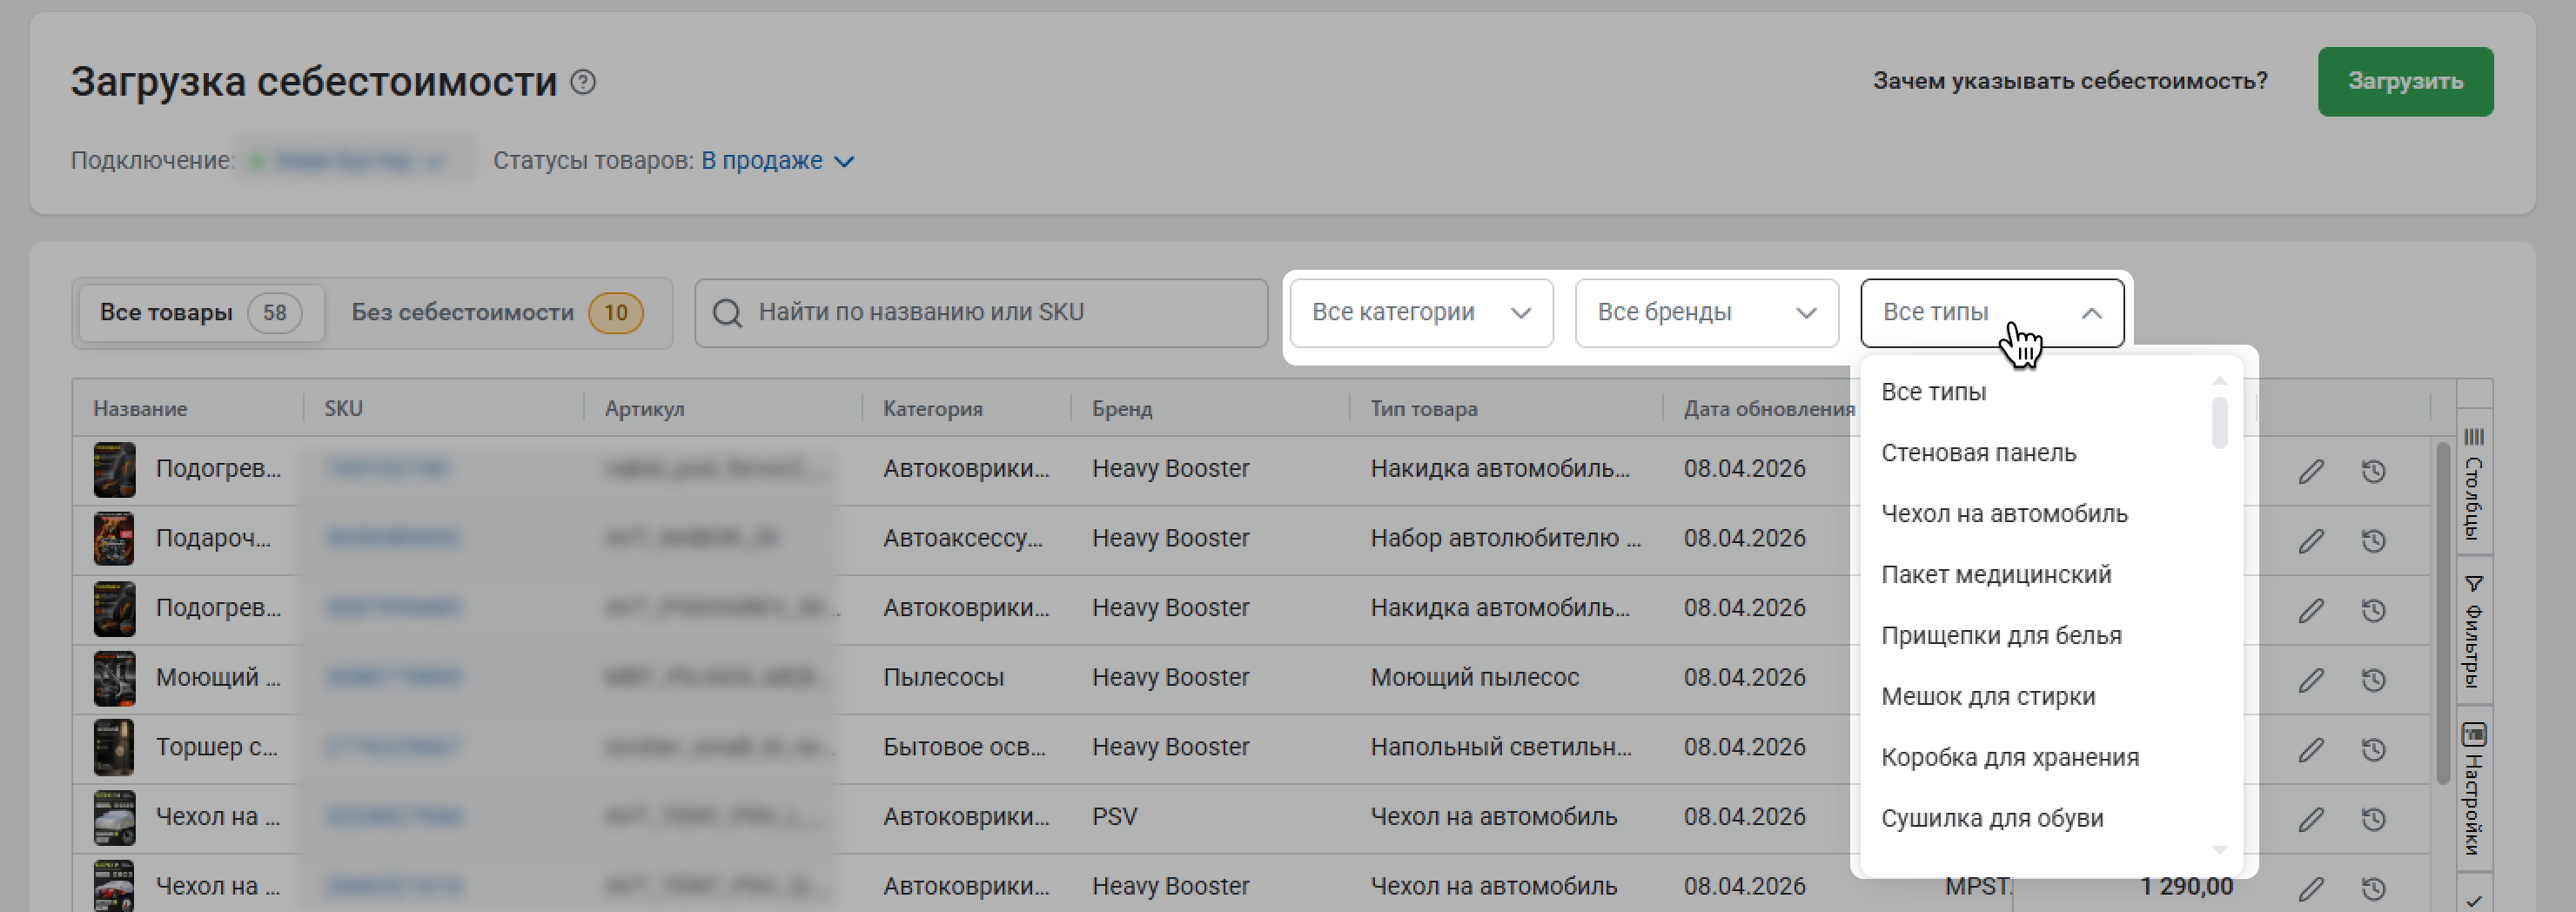Expand the Все категории dropdown

click(1420, 313)
